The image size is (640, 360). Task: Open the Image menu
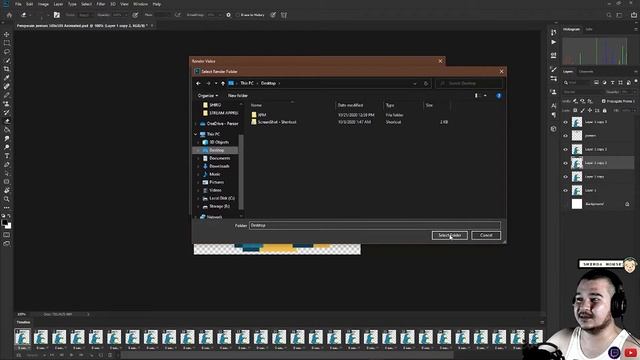tap(43, 4)
